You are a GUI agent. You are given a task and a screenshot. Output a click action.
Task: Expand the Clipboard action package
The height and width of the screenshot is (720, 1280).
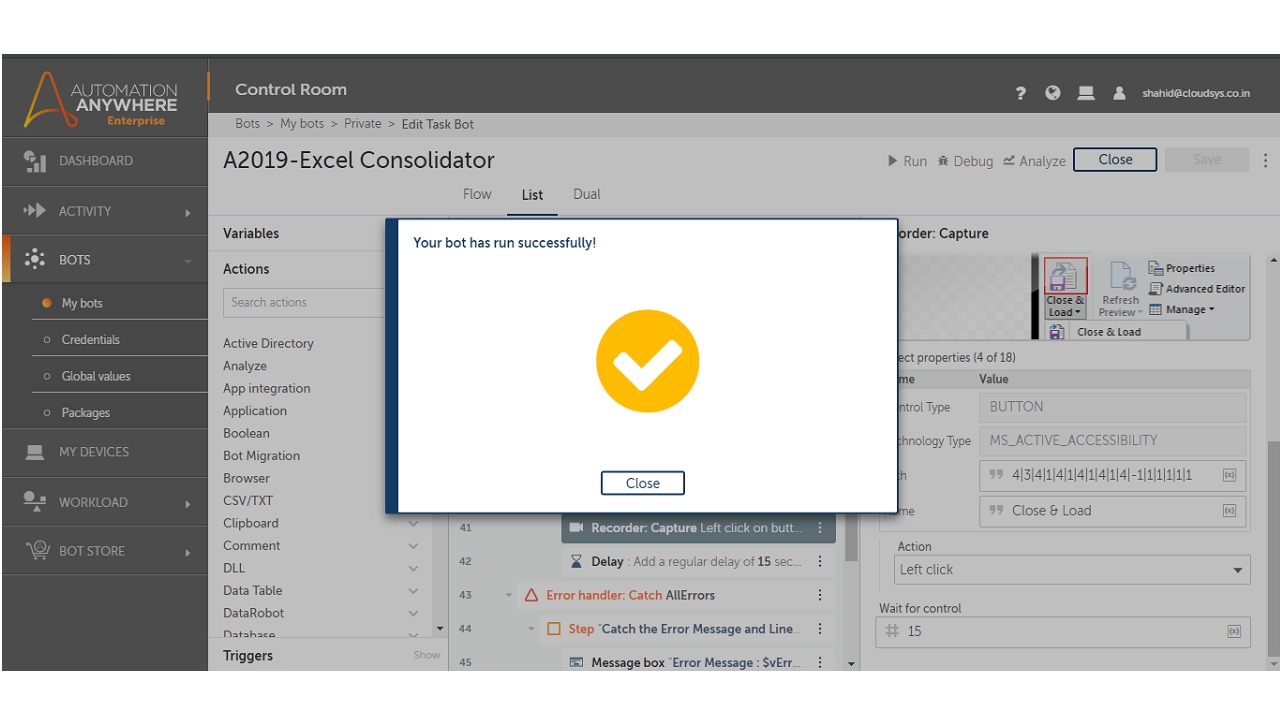tap(413, 523)
